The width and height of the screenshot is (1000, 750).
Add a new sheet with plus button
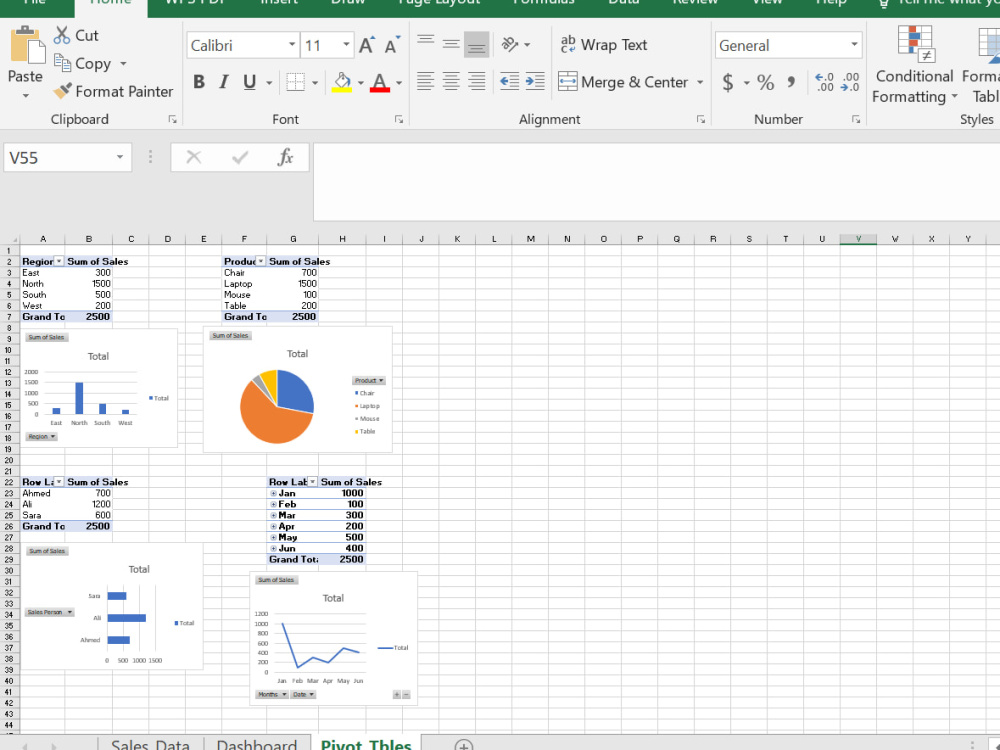click(x=464, y=745)
